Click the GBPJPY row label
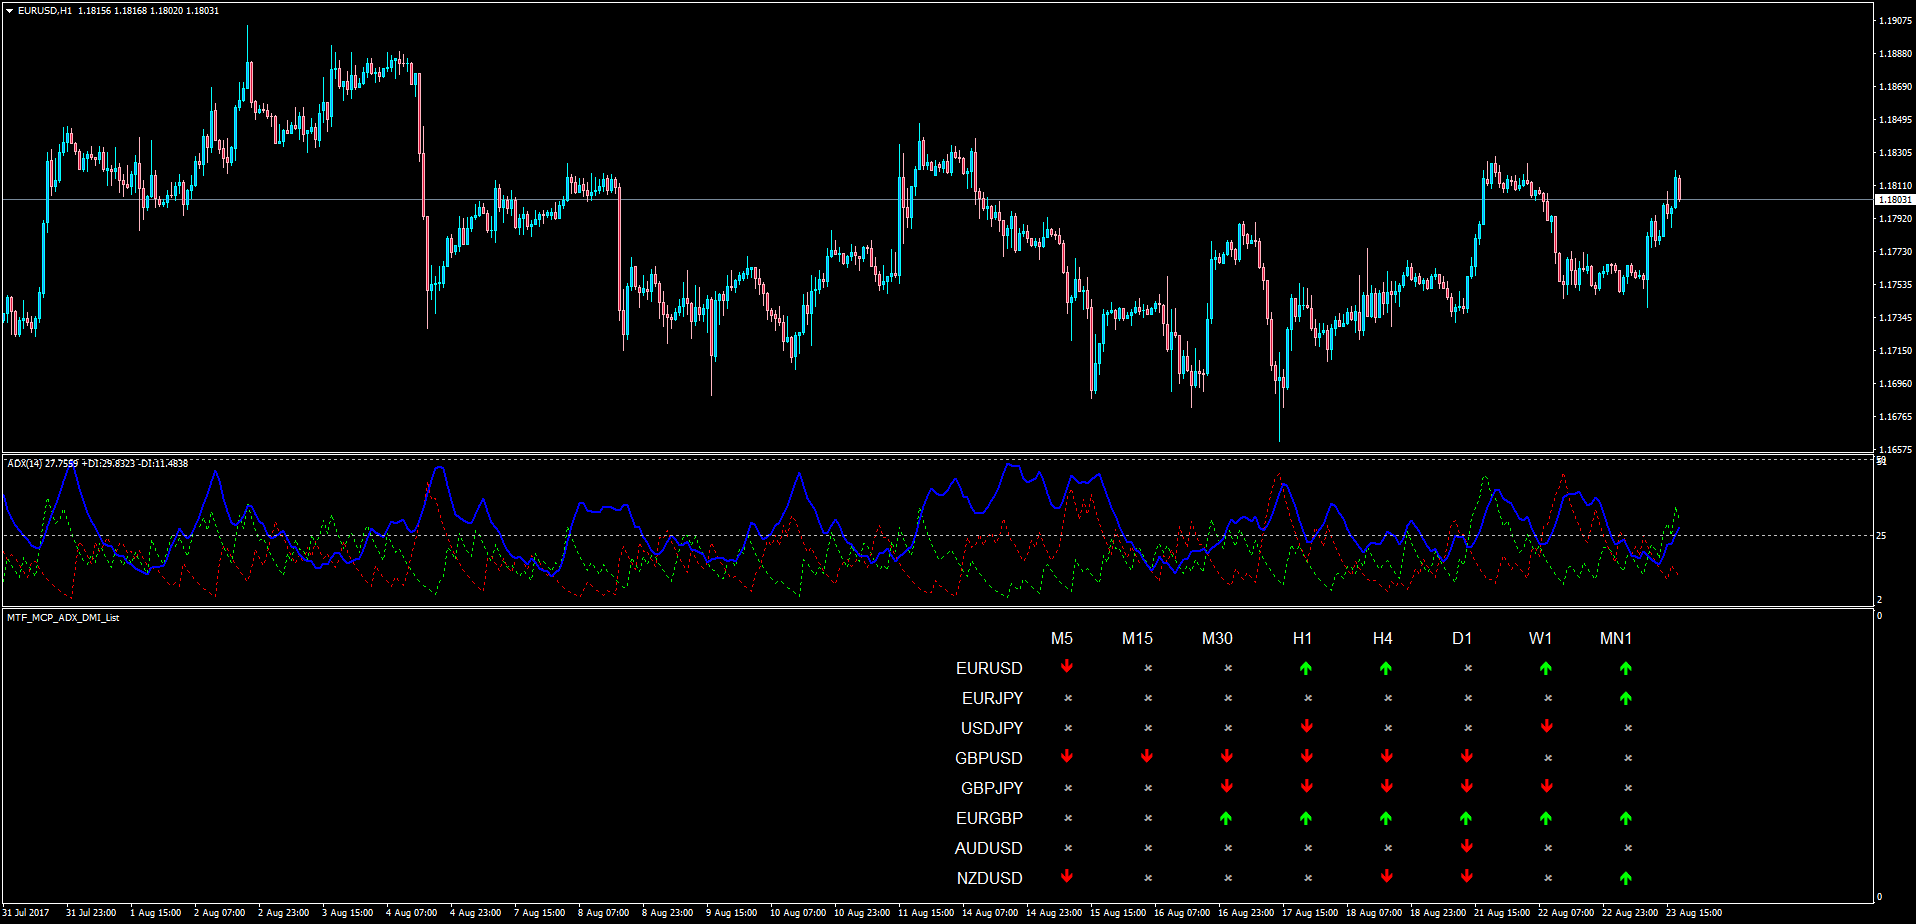The height and width of the screenshot is (924, 1916). (x=992, y=788)
